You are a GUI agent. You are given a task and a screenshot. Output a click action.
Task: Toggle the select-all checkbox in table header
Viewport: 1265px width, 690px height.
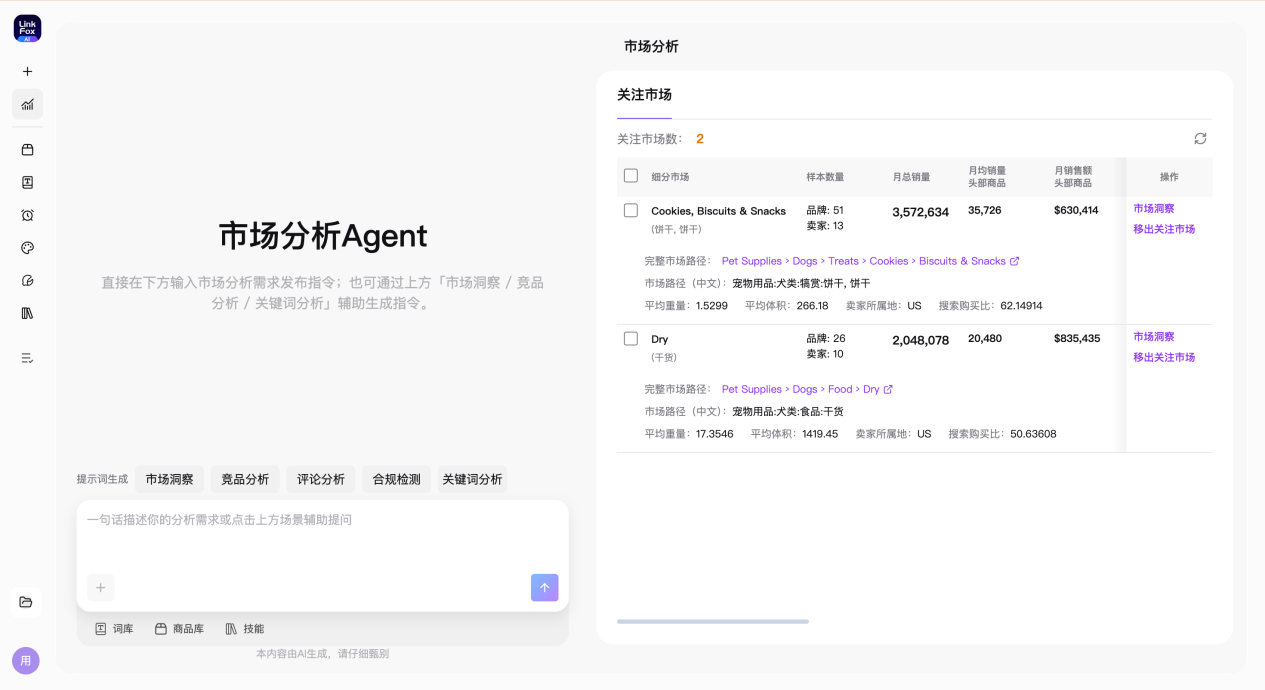[630, 175]
